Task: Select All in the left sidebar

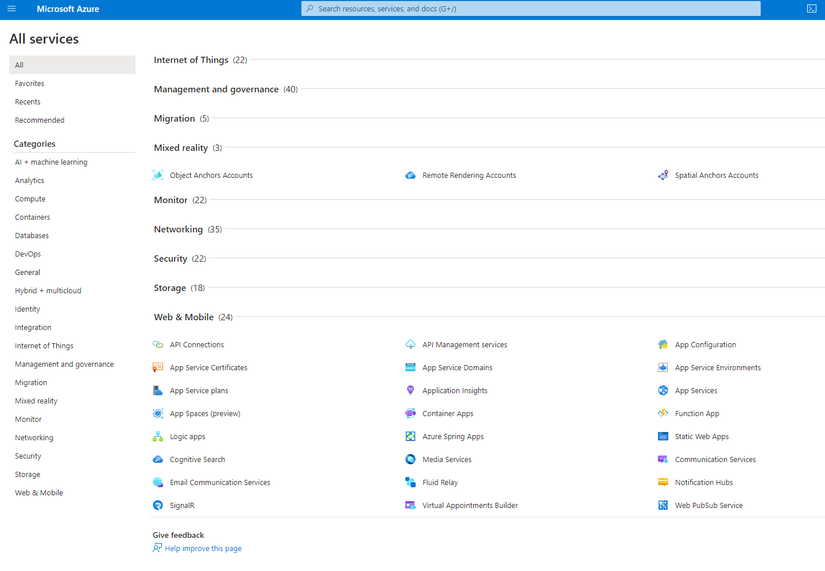Action: (72, 65)
